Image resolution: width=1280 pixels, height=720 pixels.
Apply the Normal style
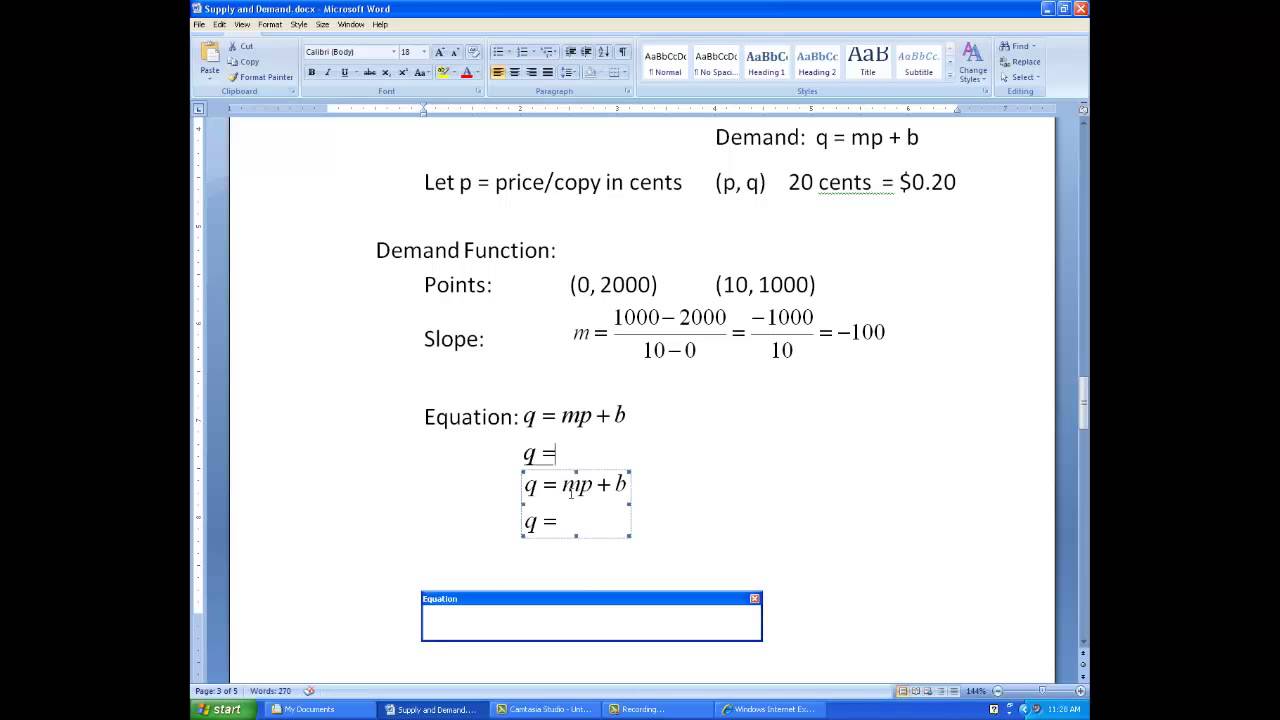665,62
